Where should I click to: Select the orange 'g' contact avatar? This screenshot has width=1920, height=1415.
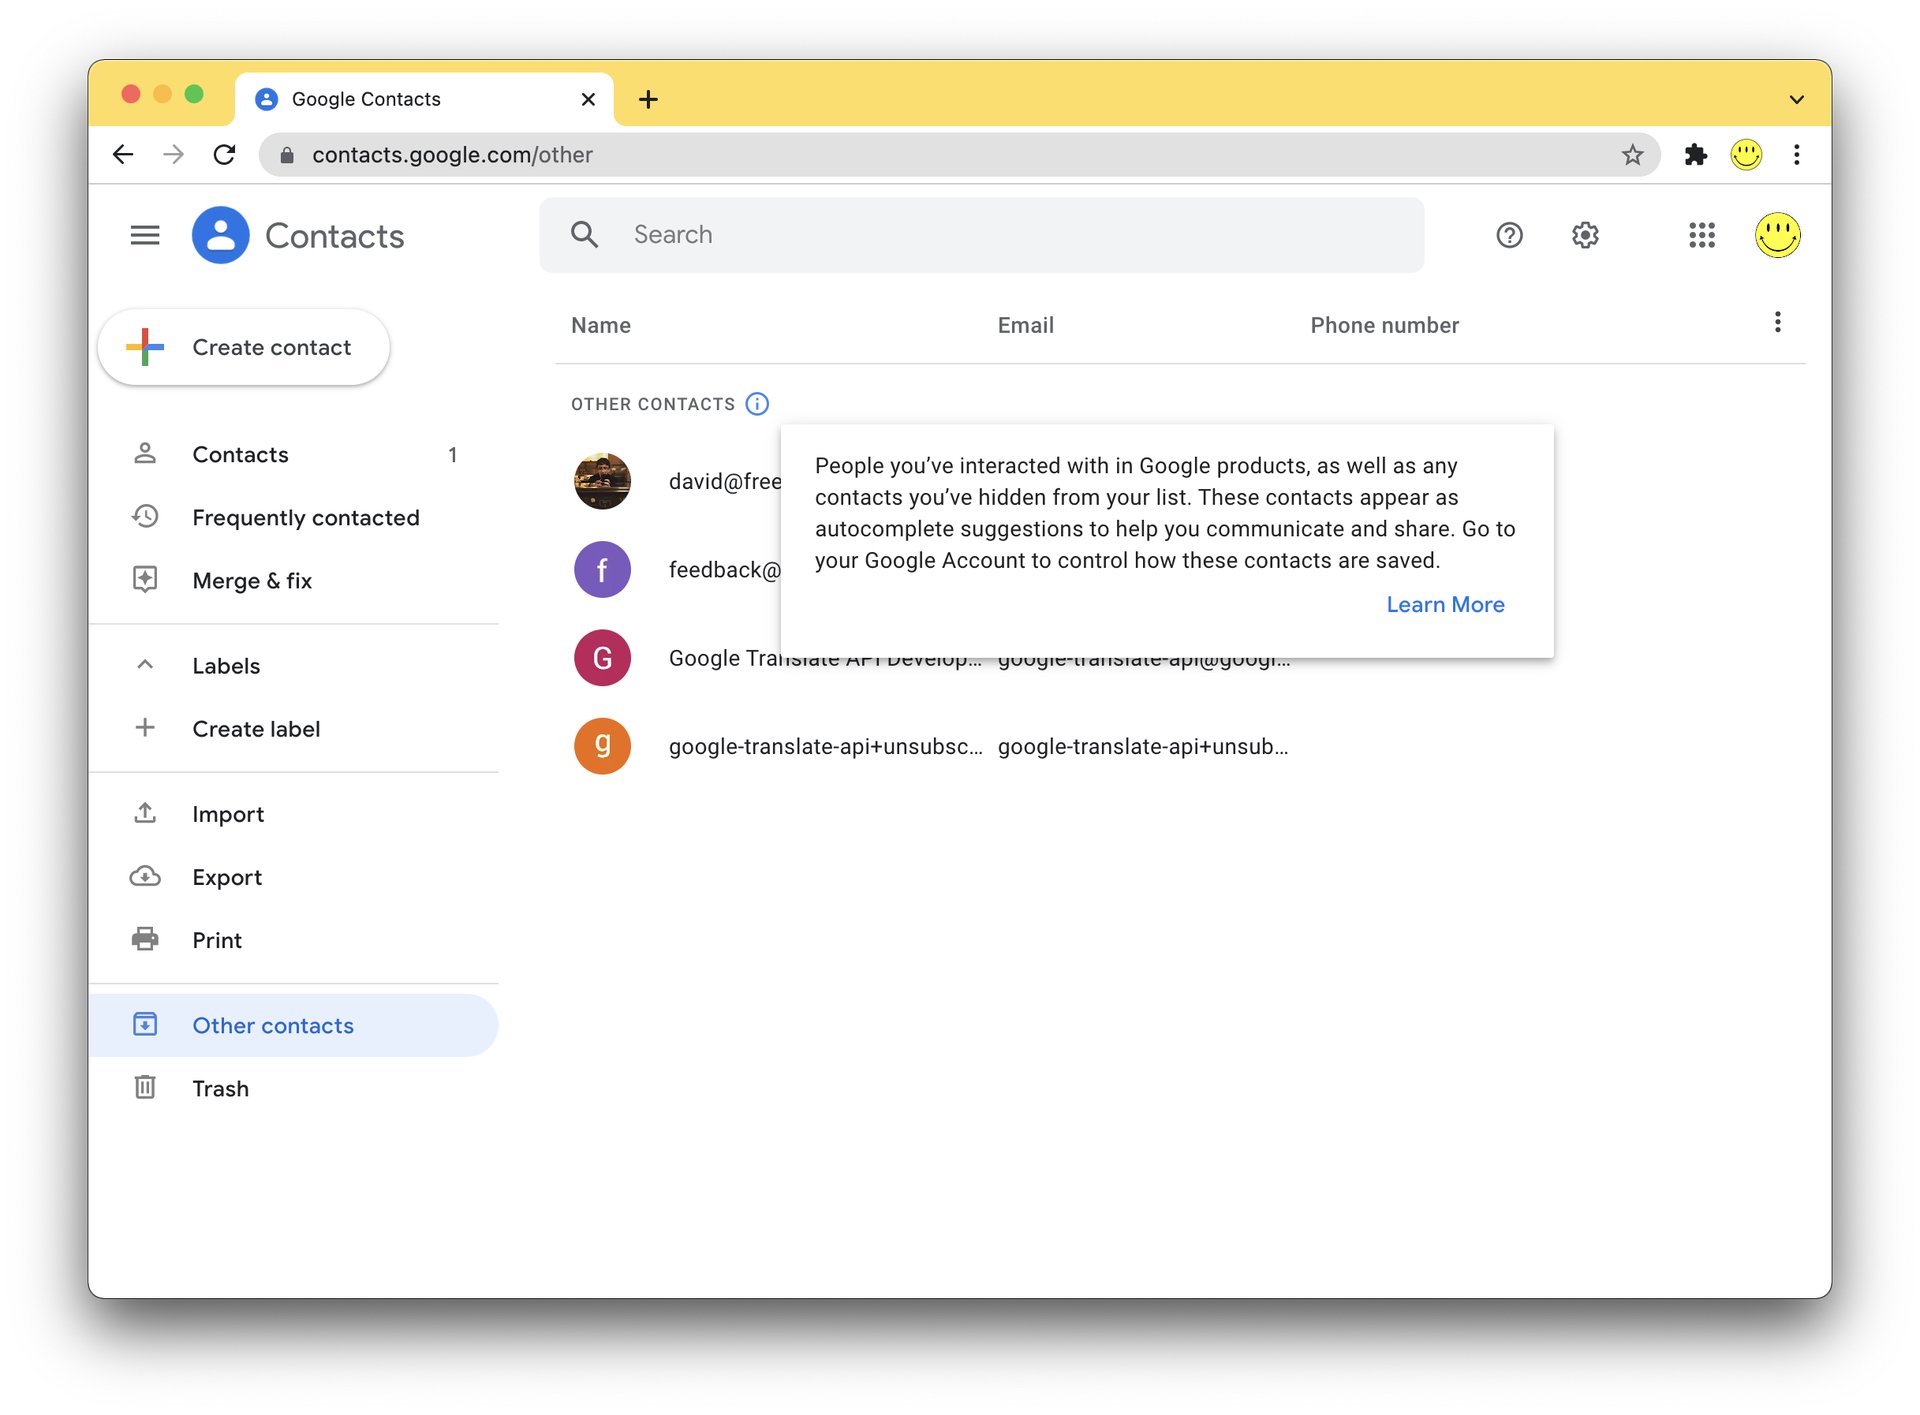(602, 746)
